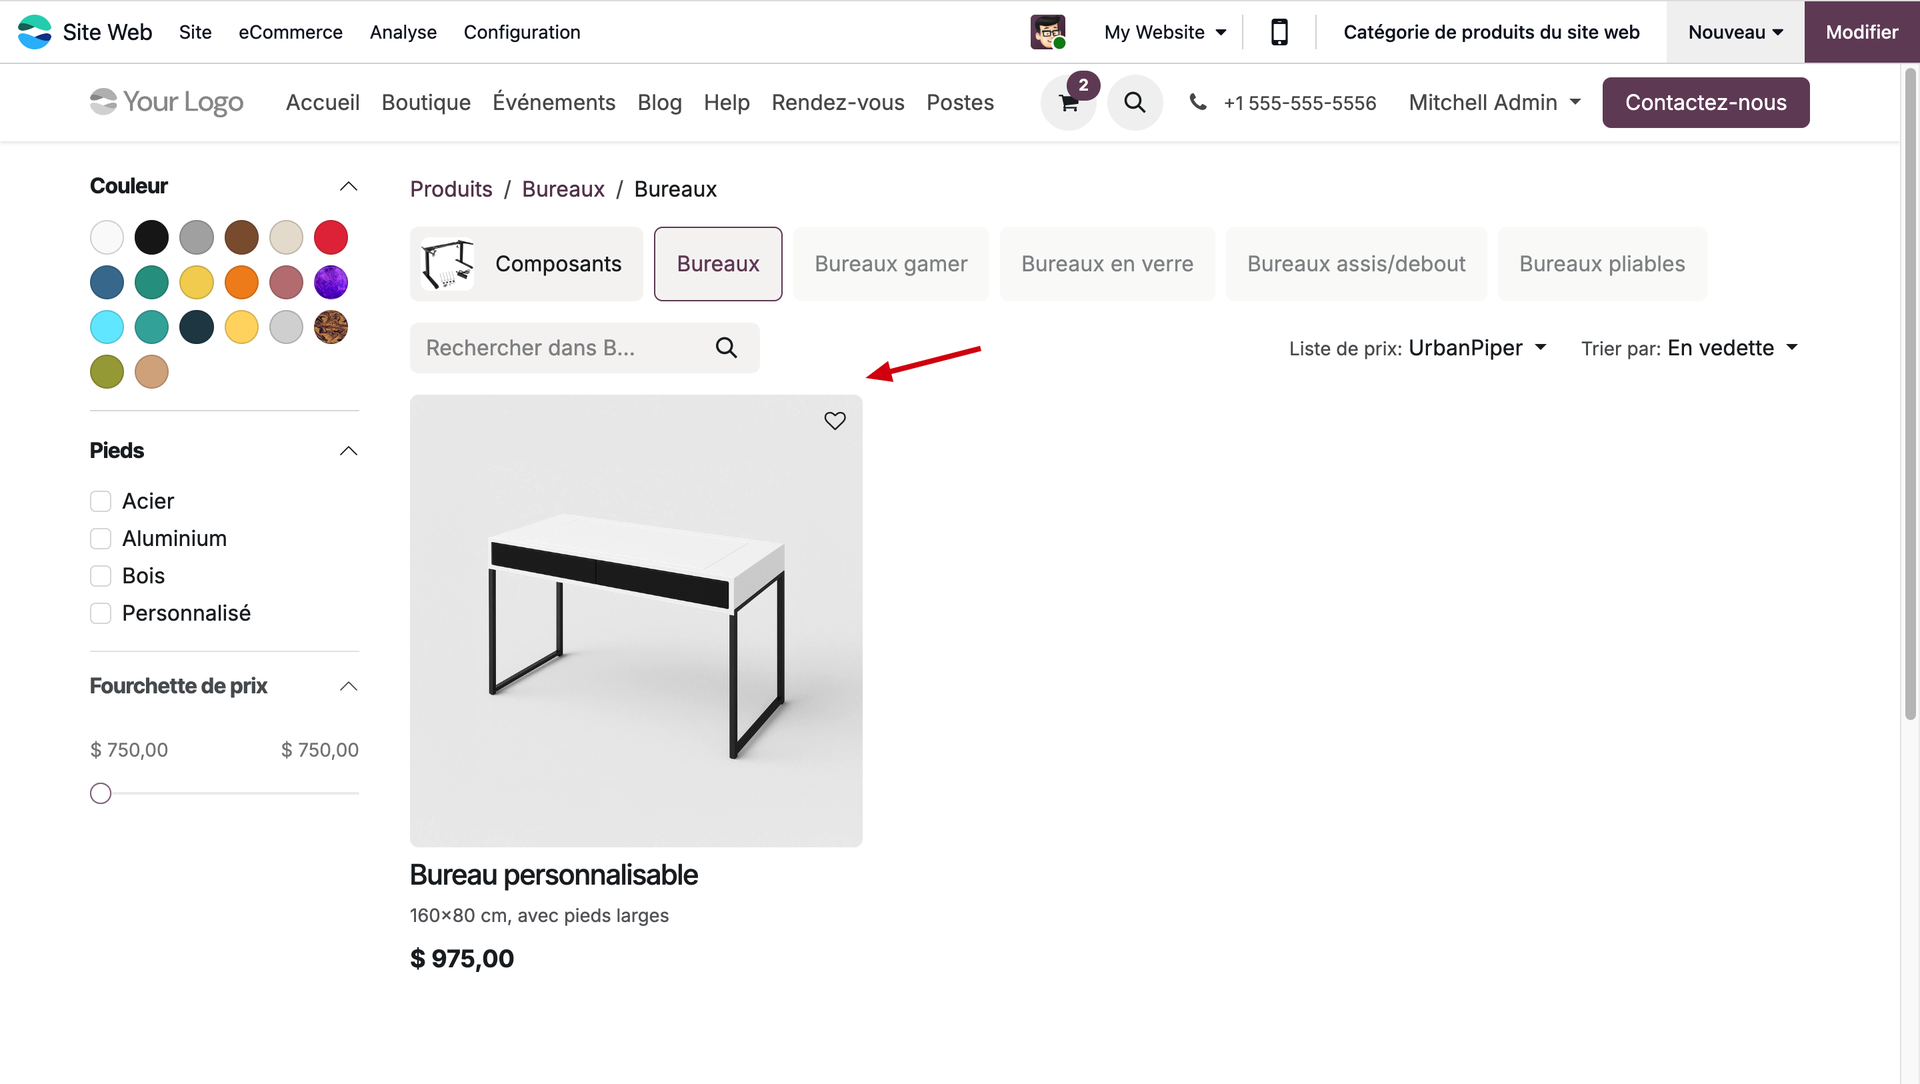Collapse the Couleur filter section
This screenshot has height=1084, width=1920.
coord(348,187)
